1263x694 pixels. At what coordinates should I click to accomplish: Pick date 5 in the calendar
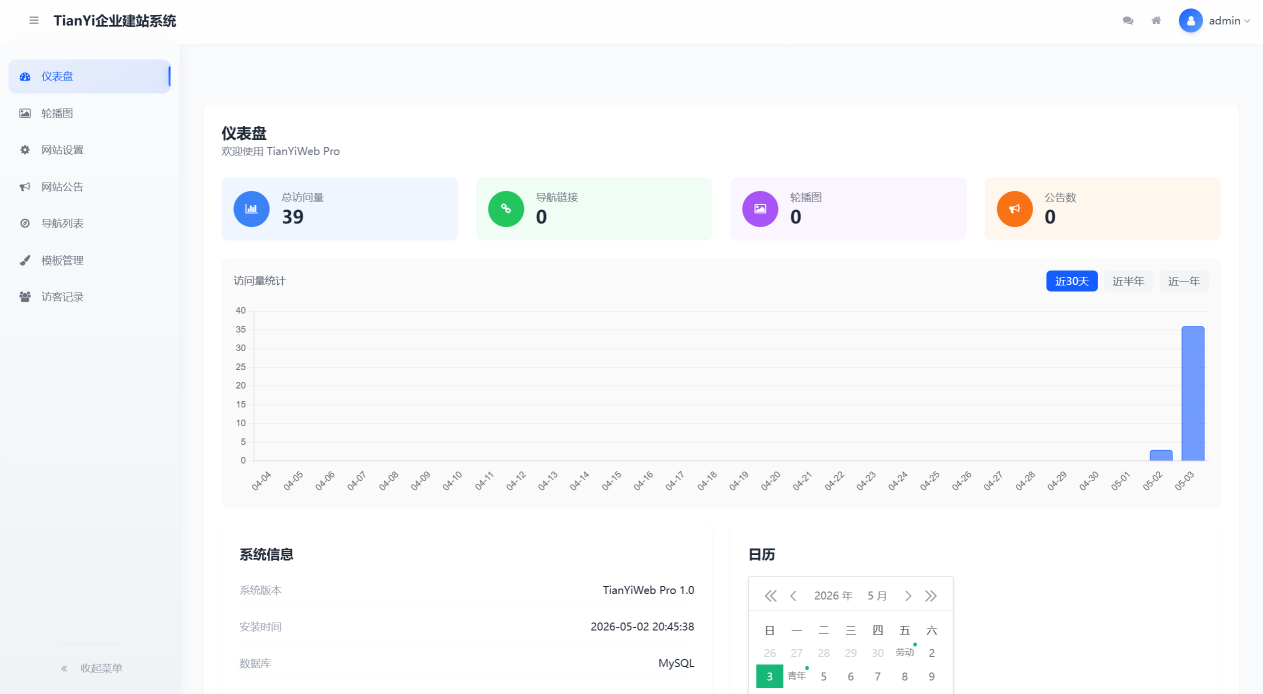(824, 677)
